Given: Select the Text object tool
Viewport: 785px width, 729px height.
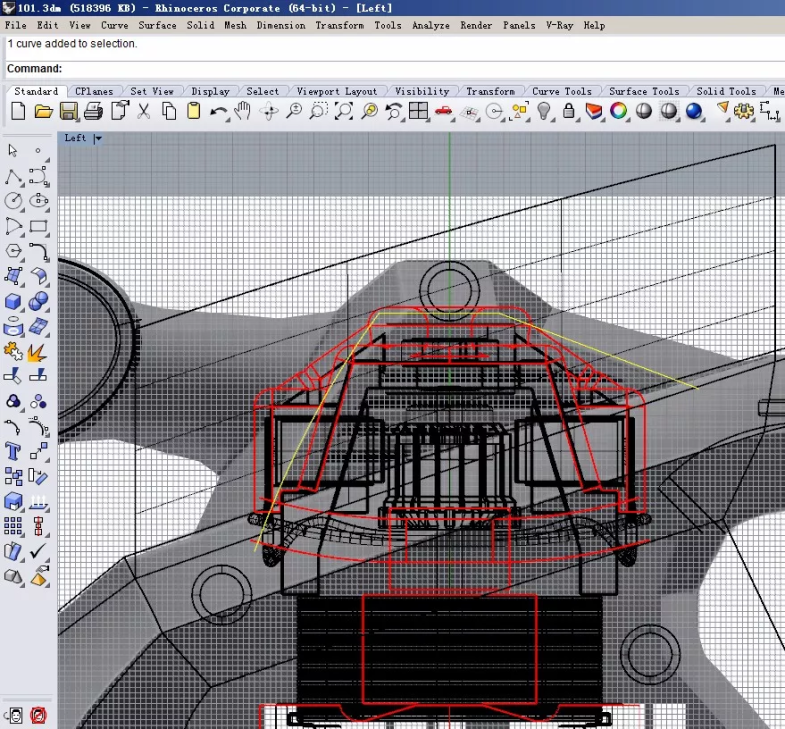Looking at the screenshot, I should pyautogui.click(x=14, y=451).
